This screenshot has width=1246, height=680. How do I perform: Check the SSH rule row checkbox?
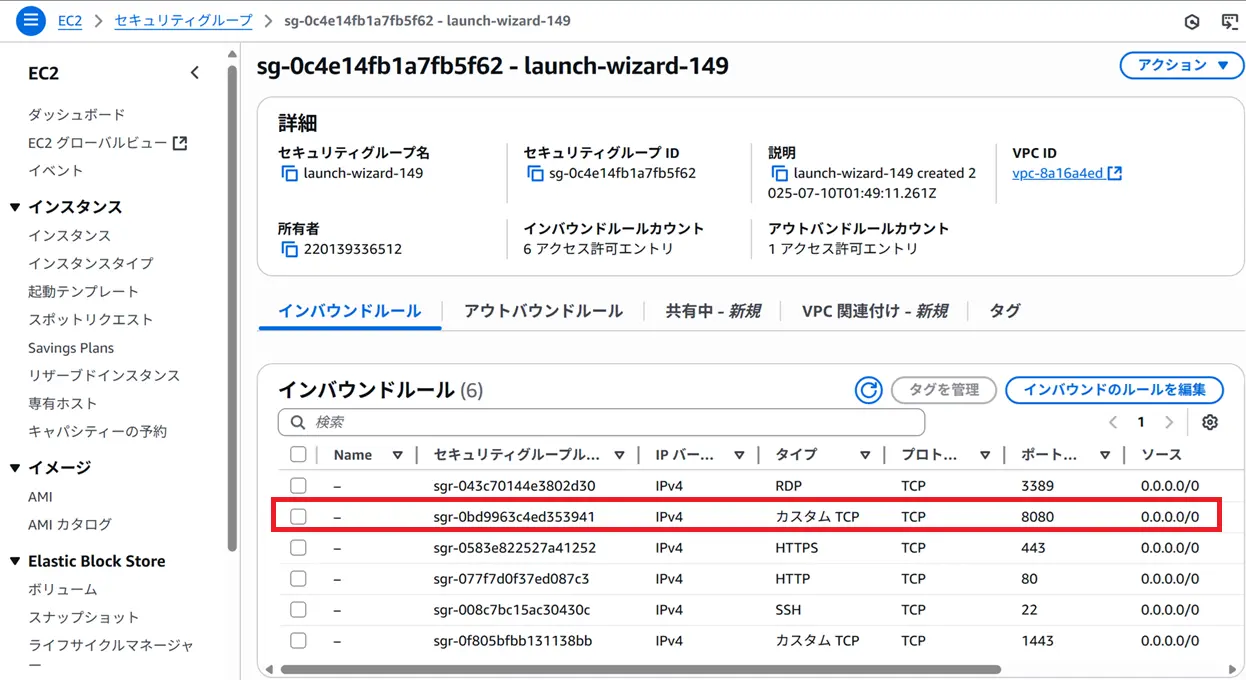(x=298, y=610)
